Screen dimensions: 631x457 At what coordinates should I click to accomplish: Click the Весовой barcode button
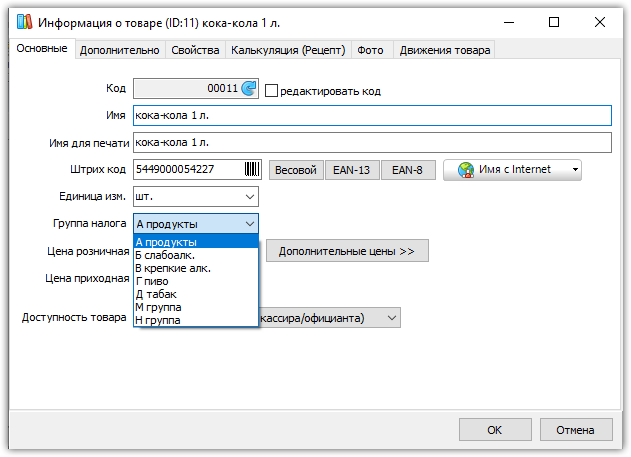tap(296, 170)
